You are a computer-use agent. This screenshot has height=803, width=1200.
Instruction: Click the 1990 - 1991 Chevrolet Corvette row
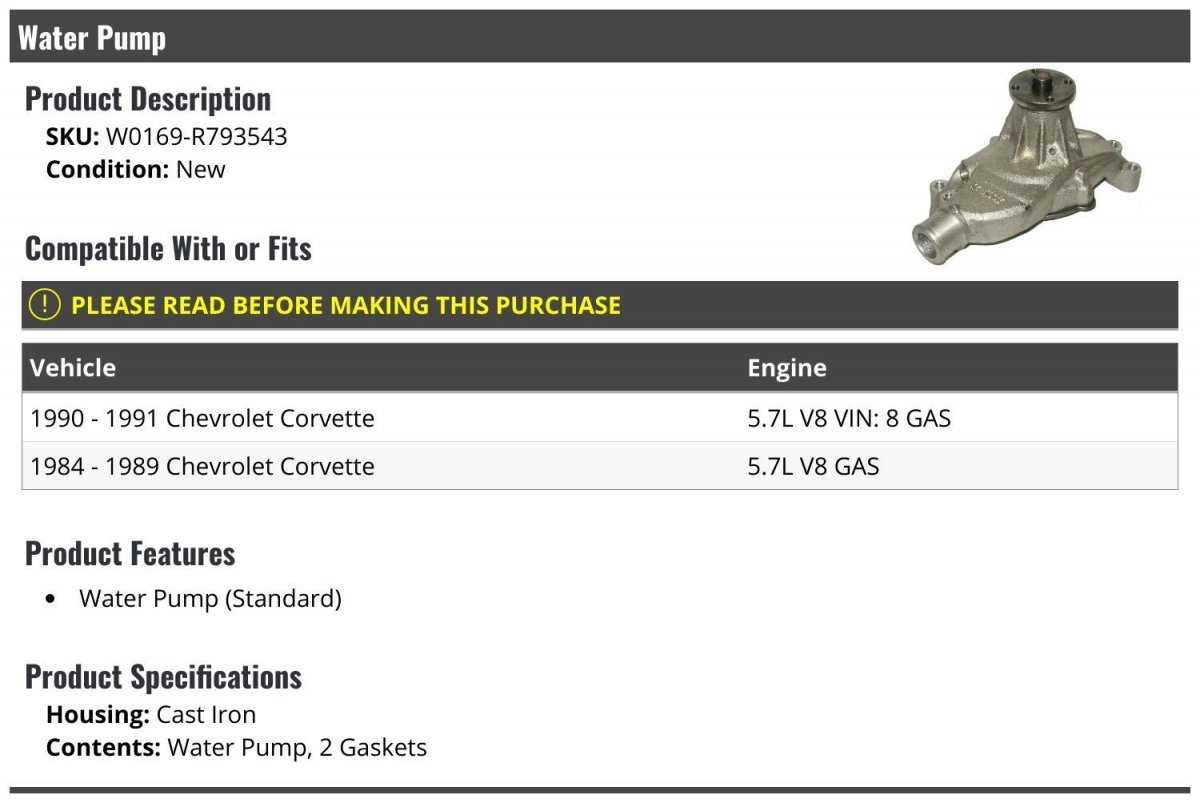203,418
